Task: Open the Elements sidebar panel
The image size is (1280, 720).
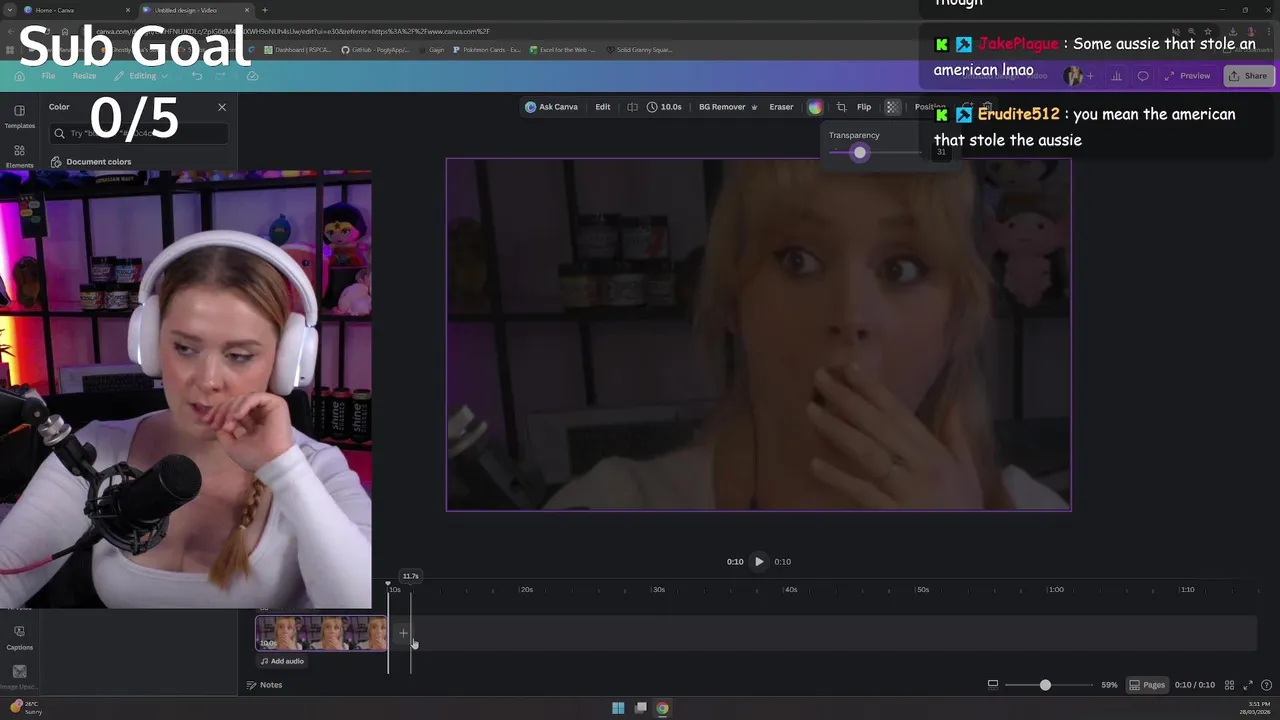Action: (19, 156)
